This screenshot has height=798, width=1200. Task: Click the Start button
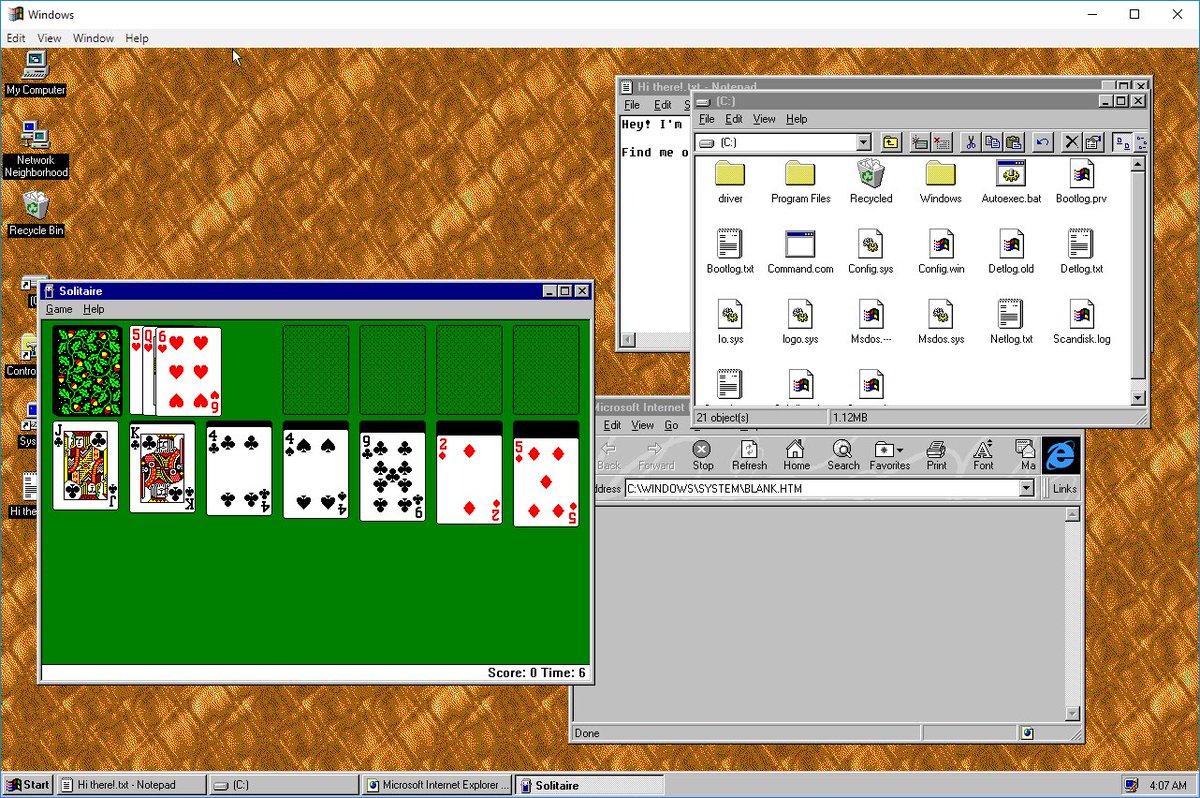tap(28, 785)
